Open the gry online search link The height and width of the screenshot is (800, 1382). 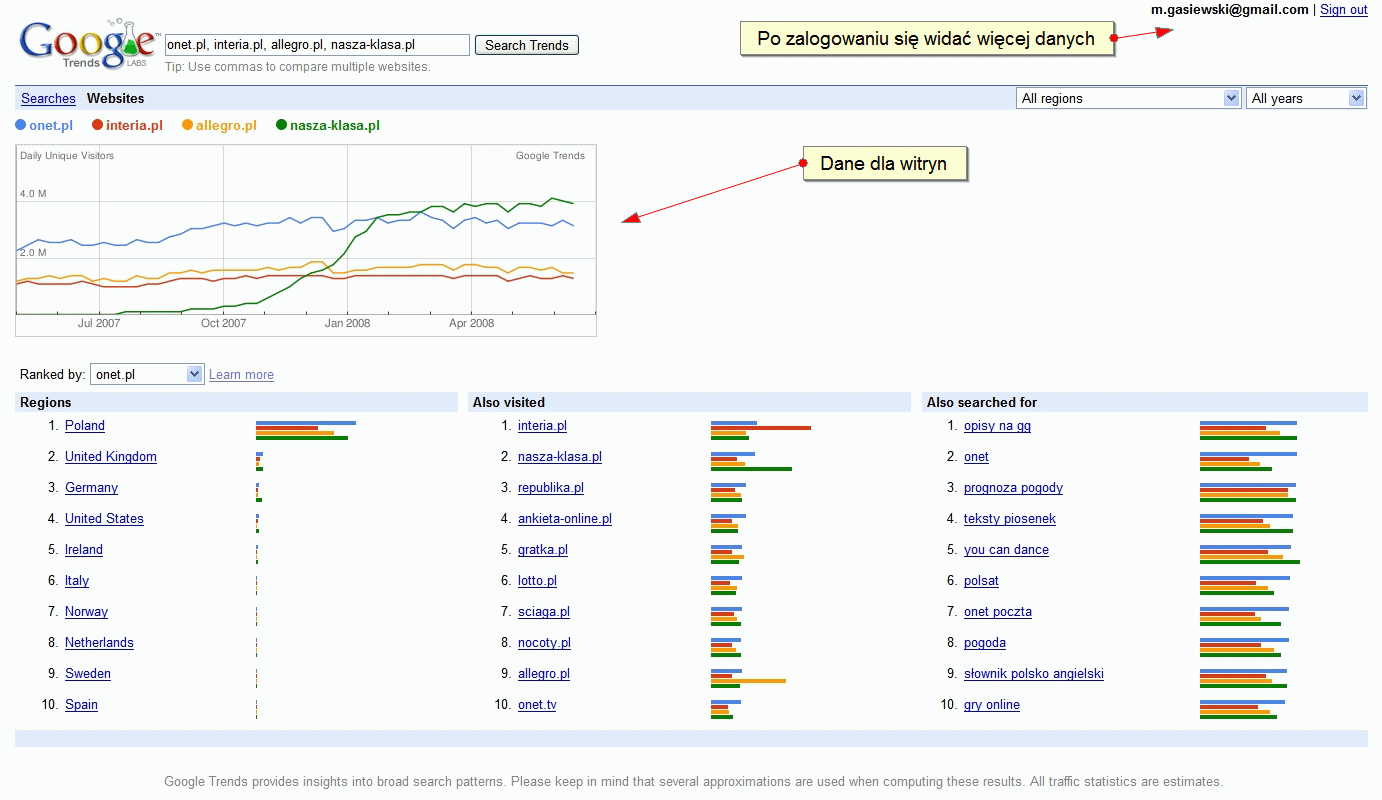point(992,704)
